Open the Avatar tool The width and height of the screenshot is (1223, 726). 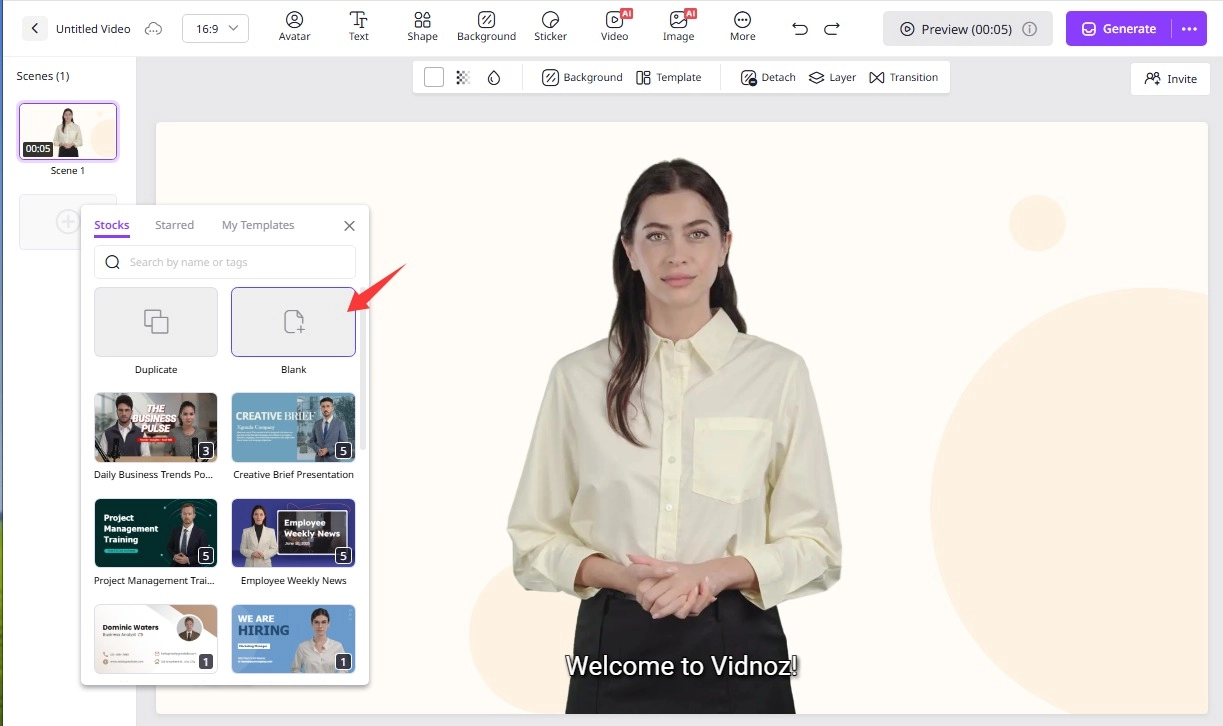(294, 27)
